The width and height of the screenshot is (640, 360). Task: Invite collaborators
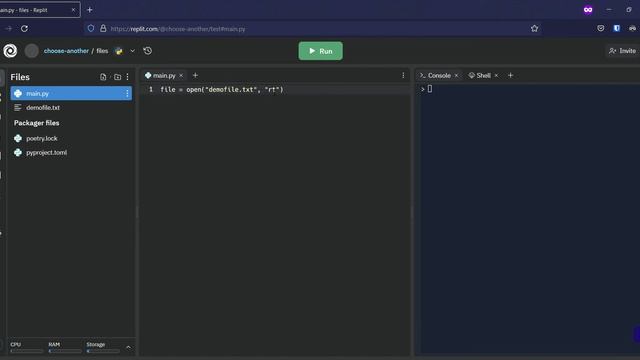click(622, 51)
